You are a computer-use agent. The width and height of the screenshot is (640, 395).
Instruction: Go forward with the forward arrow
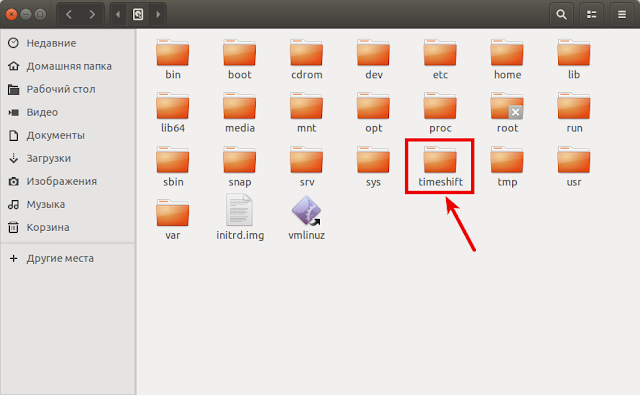[x=92, y=14]
